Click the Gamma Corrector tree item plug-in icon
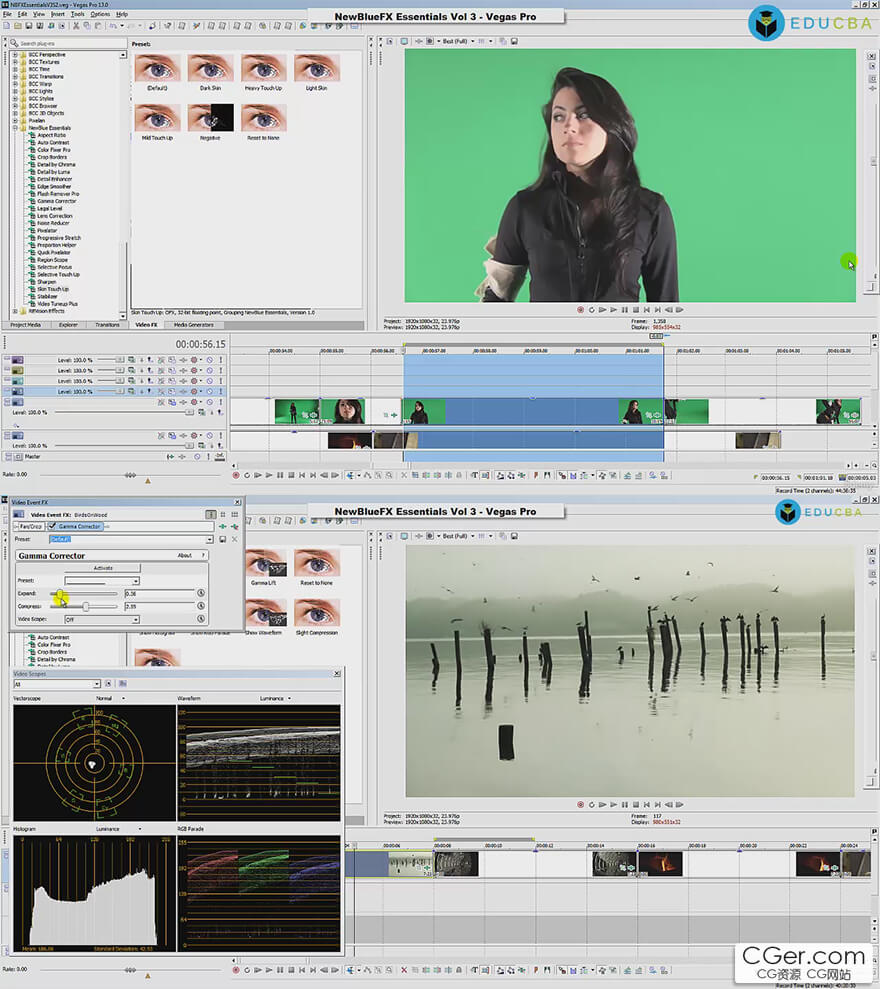The height and width of the screenshot is (989, 880). [32, 201]
